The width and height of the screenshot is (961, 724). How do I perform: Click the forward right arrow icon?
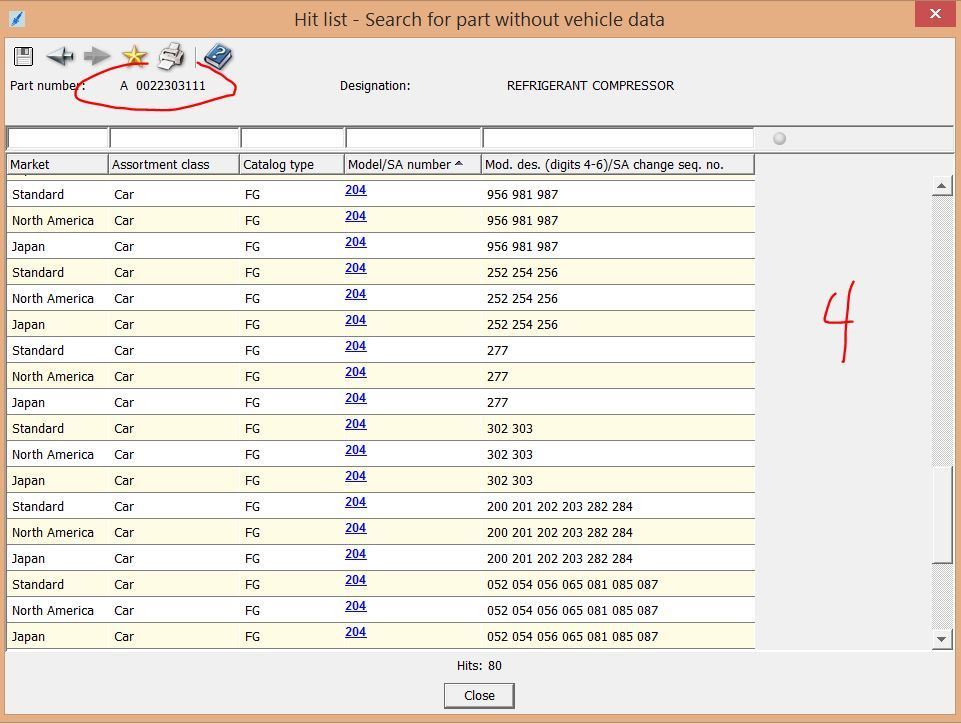[96, 56]
